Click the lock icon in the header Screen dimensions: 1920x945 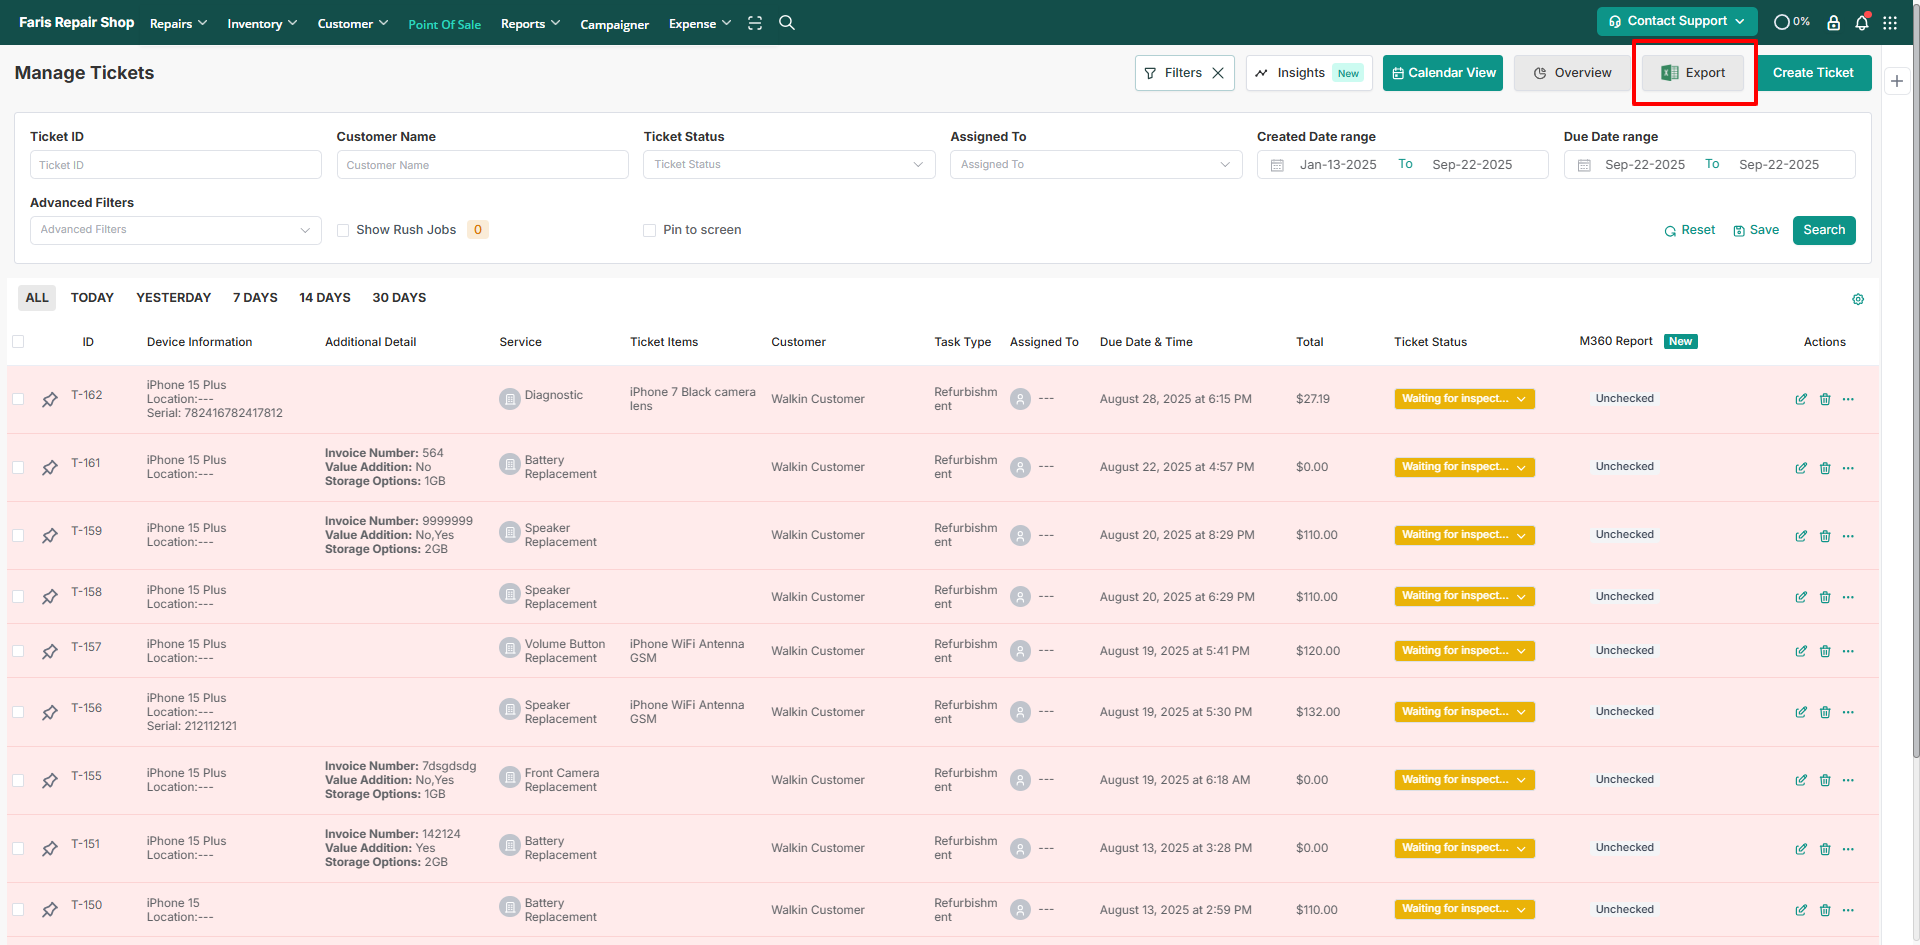click(x=1833, y=23)
